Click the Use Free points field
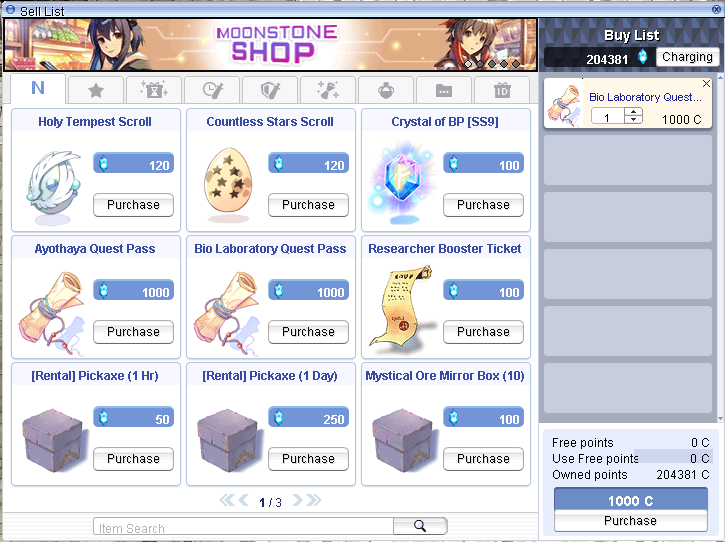The width and height of the screenshot is (725, 542). (673, 458)
